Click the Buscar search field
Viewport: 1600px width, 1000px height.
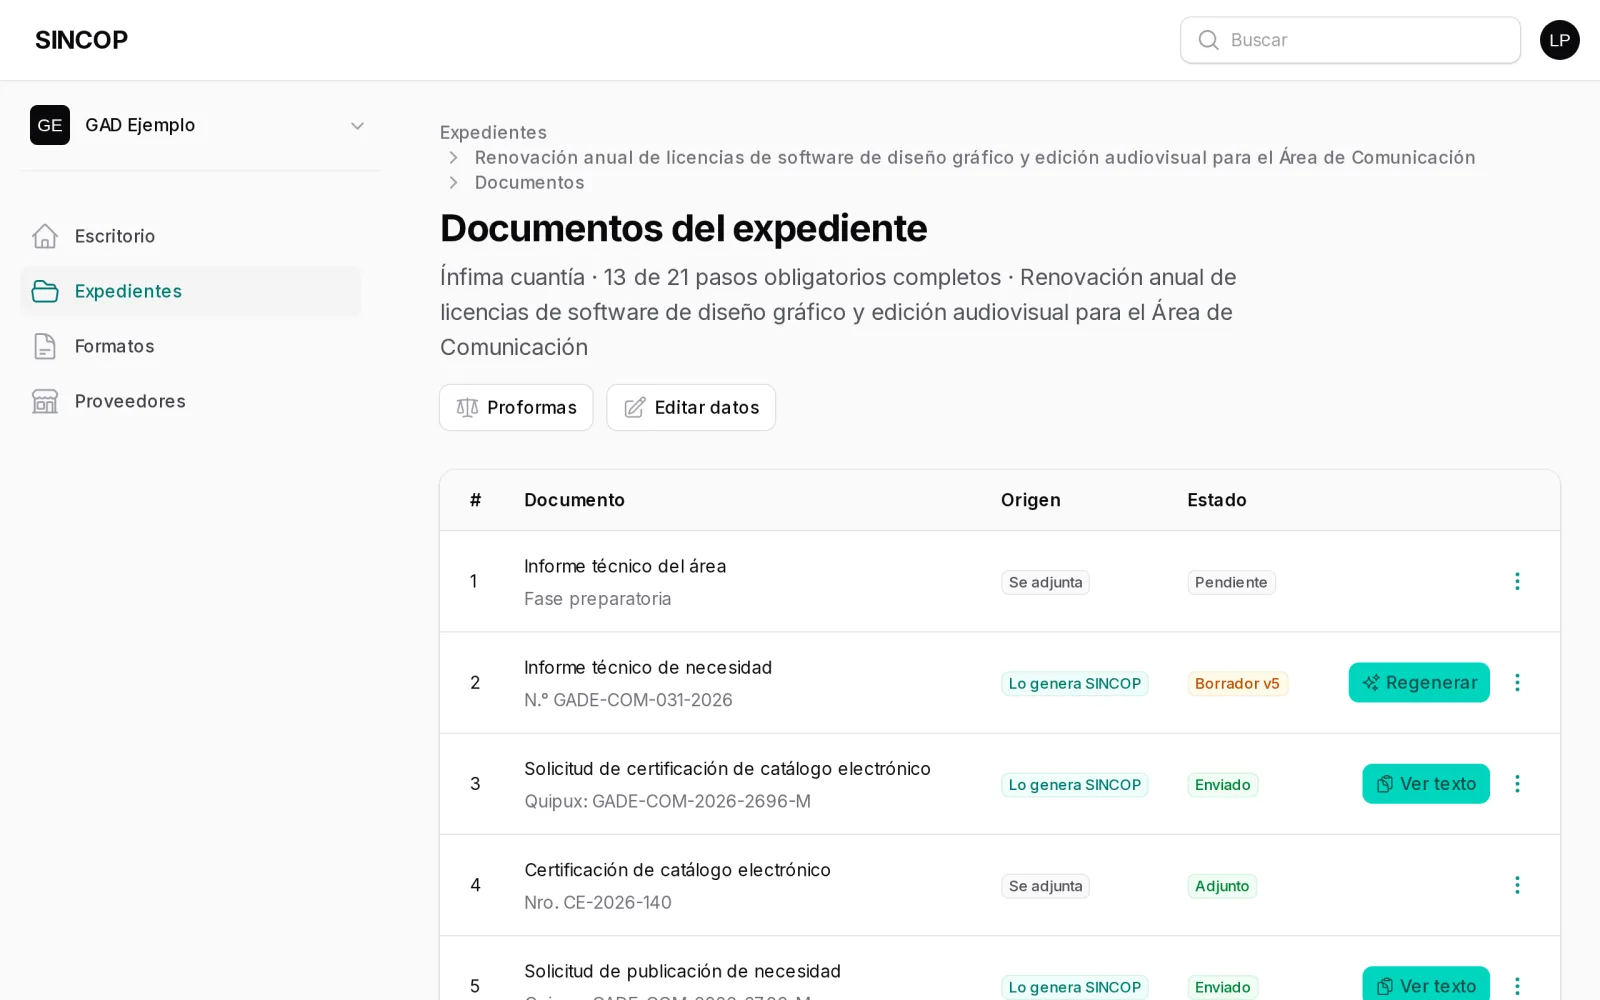1350,40
